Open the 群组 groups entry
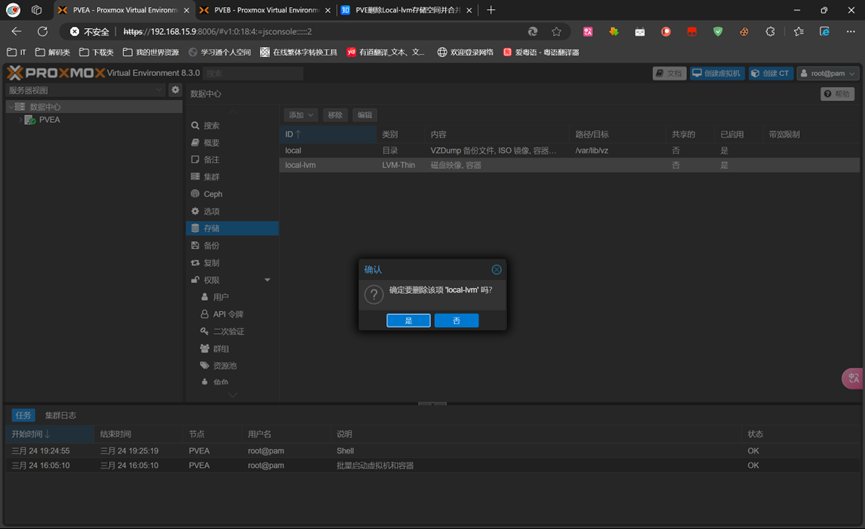Viewport: 865px width, 529px height. pyautogui.click(x=232, y=349)
